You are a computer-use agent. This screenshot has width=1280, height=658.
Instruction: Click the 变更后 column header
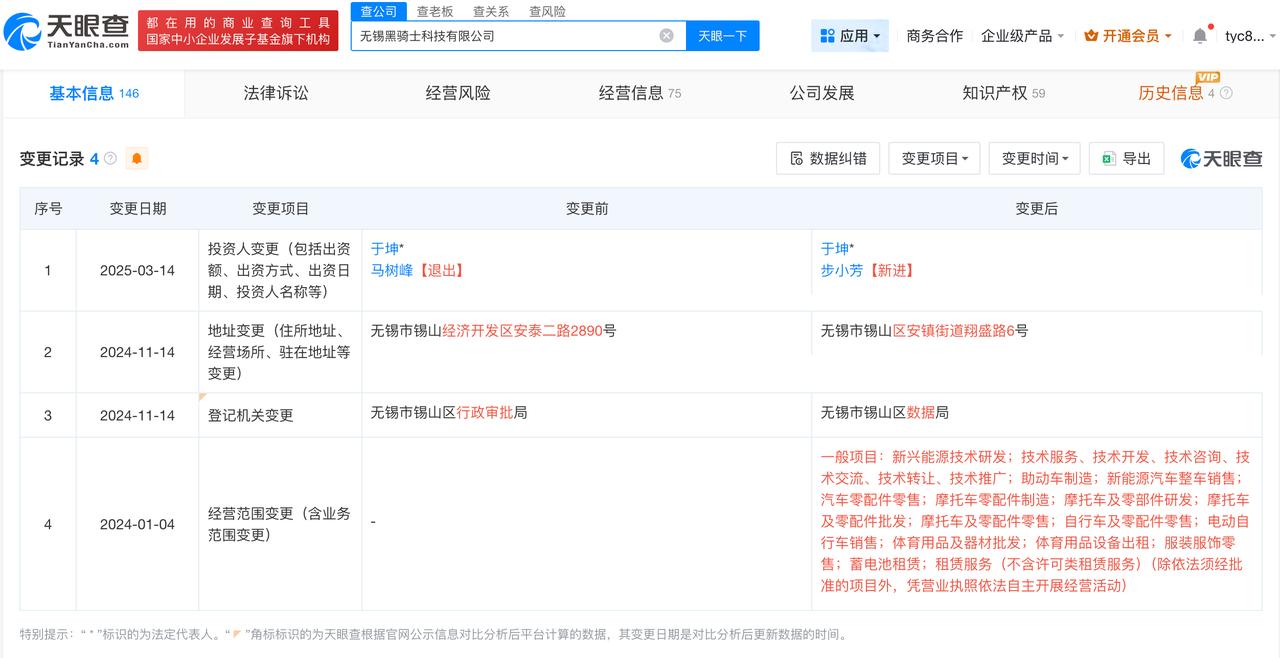tap(1037, 209)
